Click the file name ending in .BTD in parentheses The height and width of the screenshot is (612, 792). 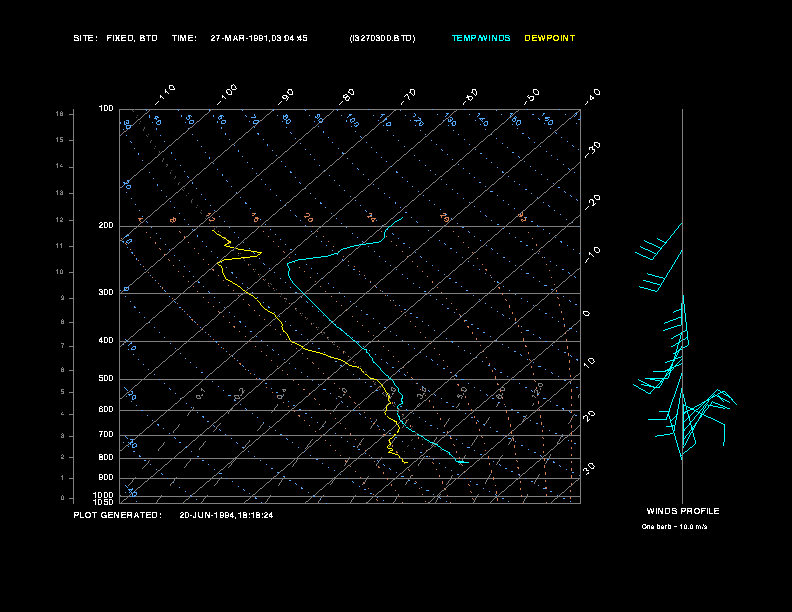coord(382,38)
